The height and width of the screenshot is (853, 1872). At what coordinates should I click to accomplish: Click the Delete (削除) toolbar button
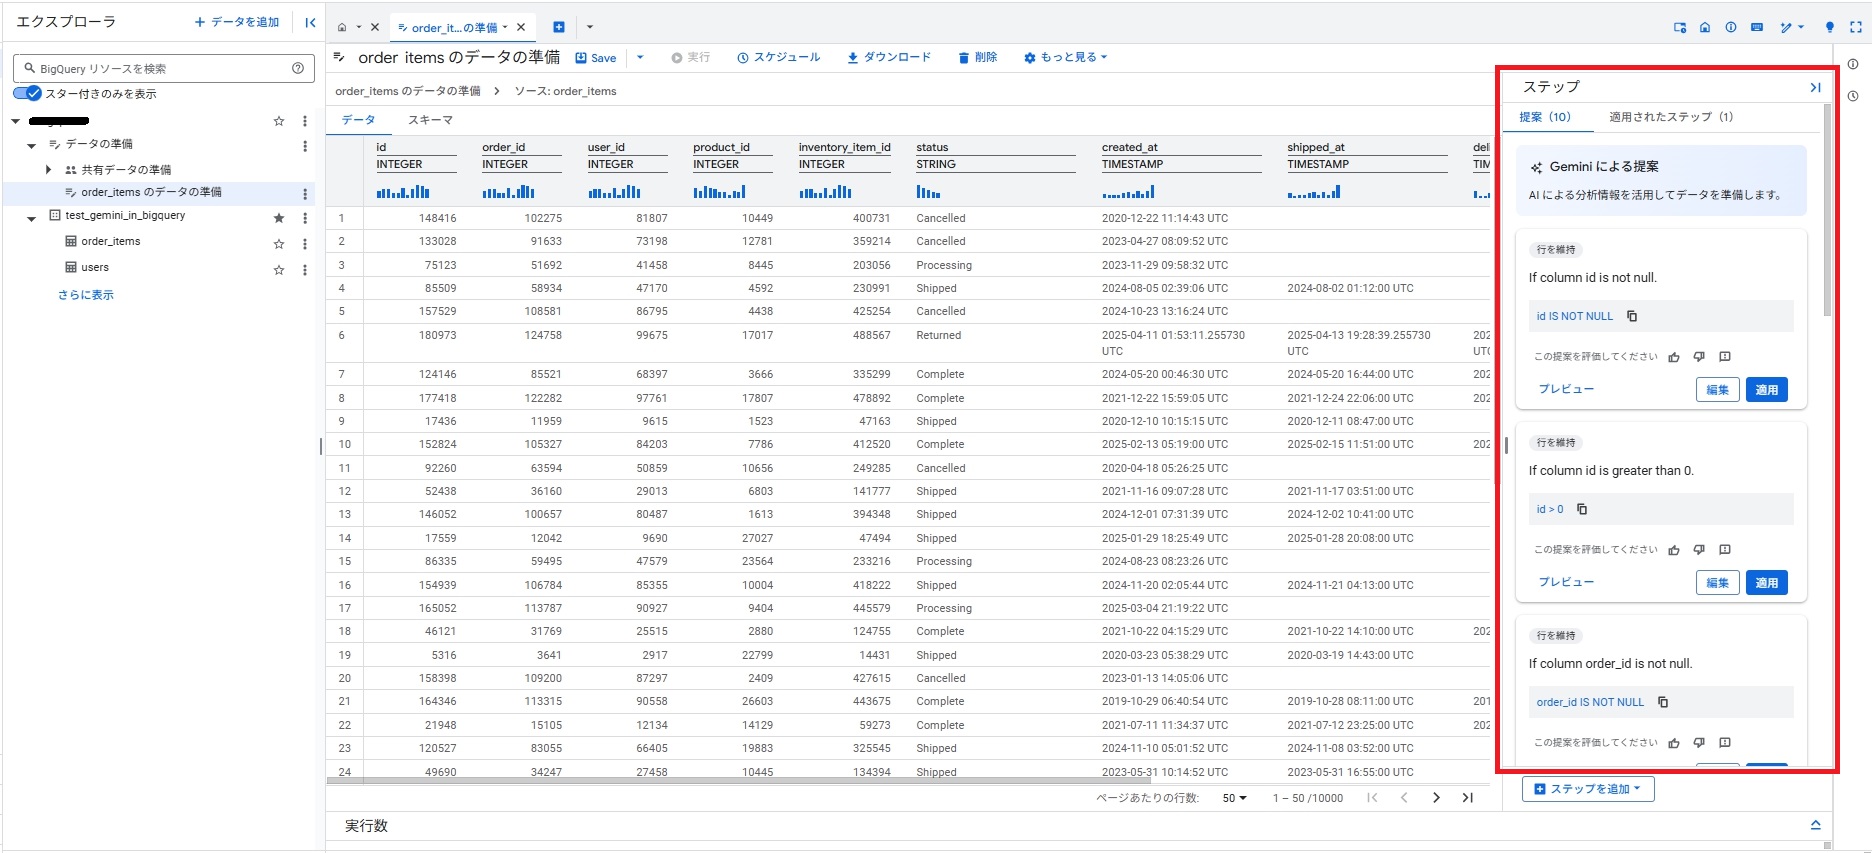(977, 58)
